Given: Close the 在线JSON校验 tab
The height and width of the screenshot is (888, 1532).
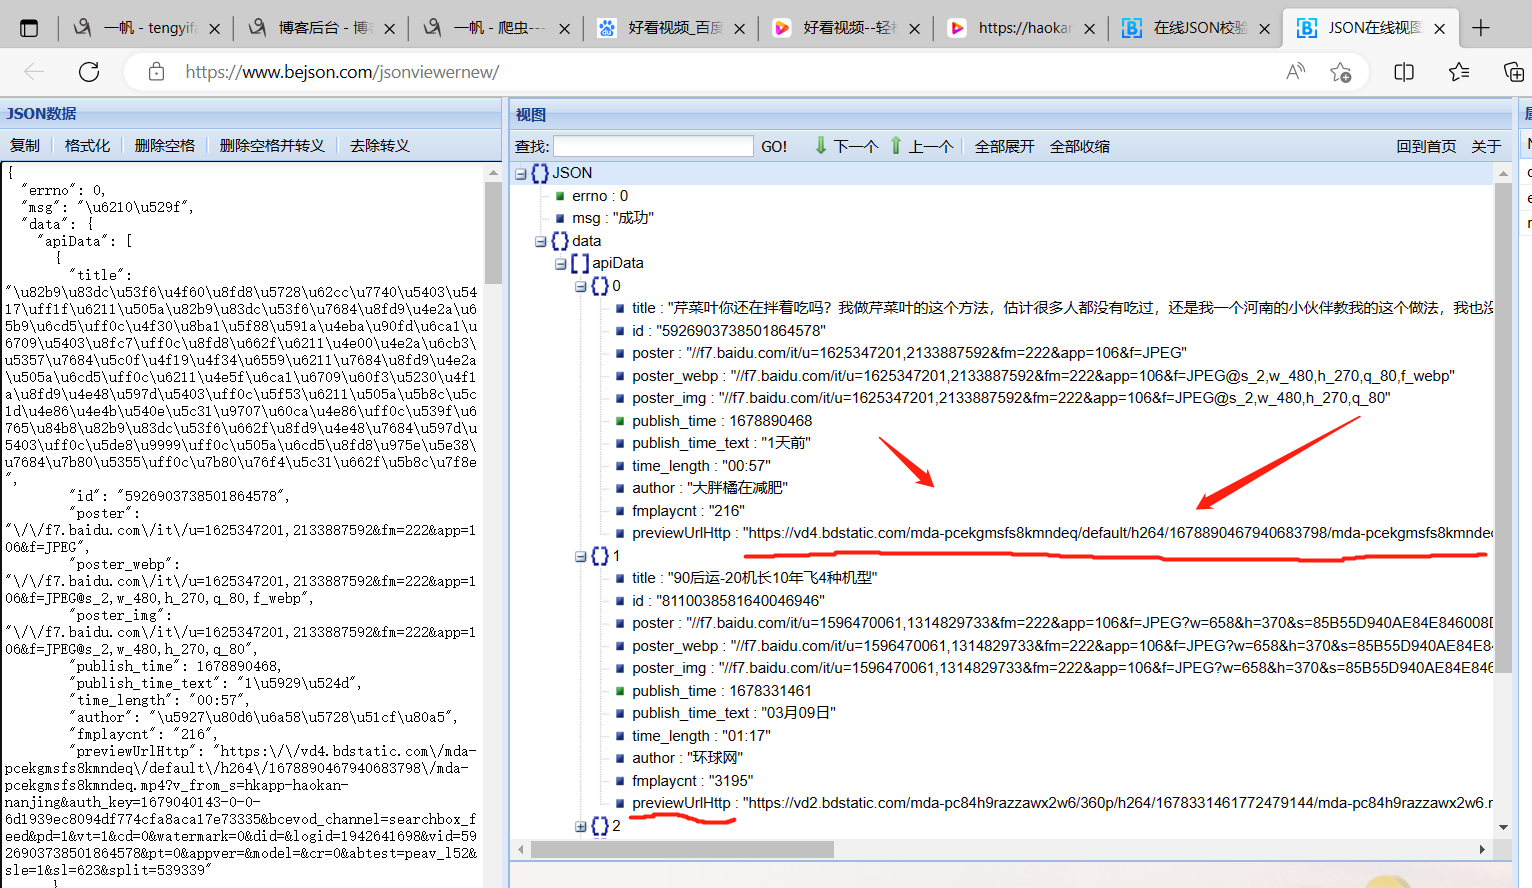Looking at the screenshot, I should pos(1264,29).
